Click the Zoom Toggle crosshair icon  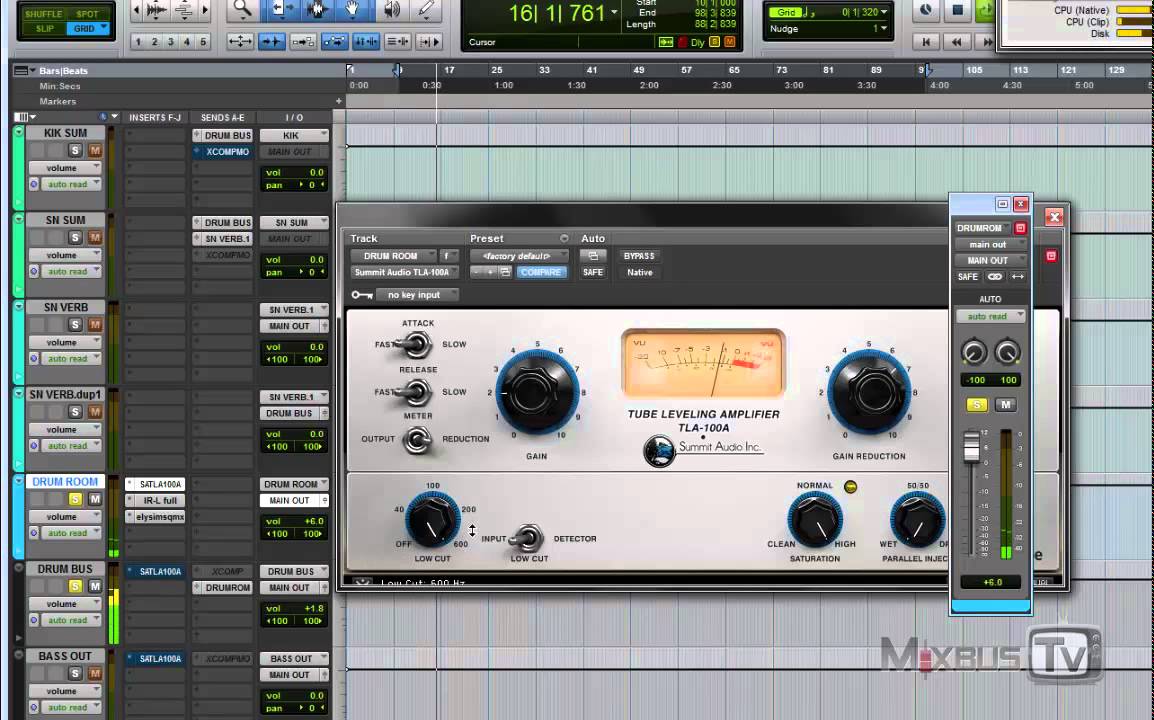click(240, 42)
